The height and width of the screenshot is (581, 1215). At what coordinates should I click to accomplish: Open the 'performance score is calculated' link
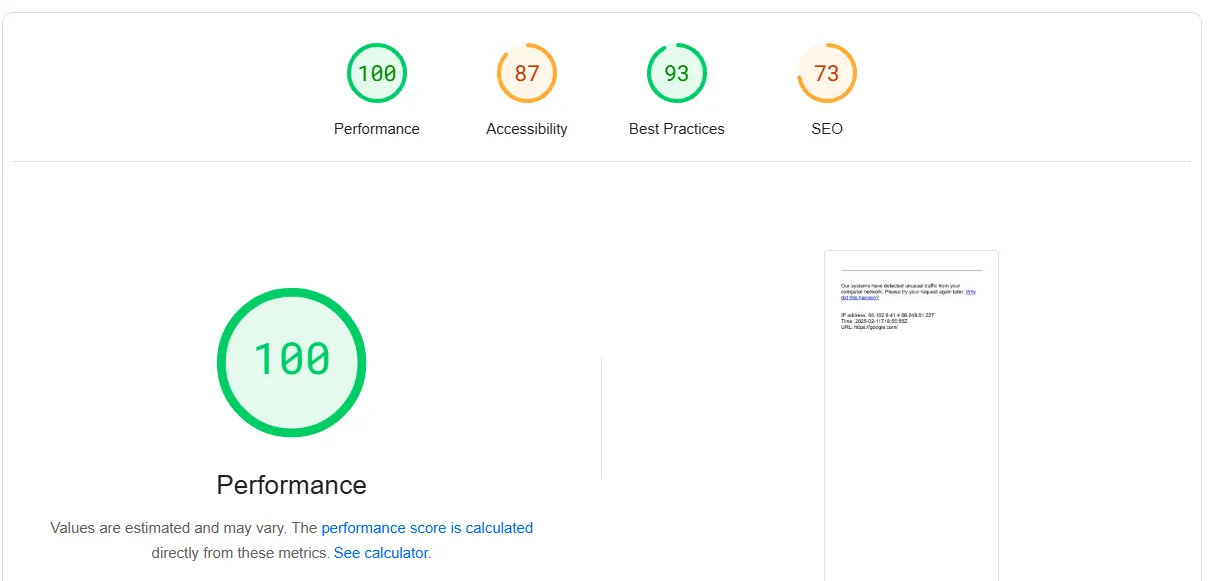click(x=427, y=528)
